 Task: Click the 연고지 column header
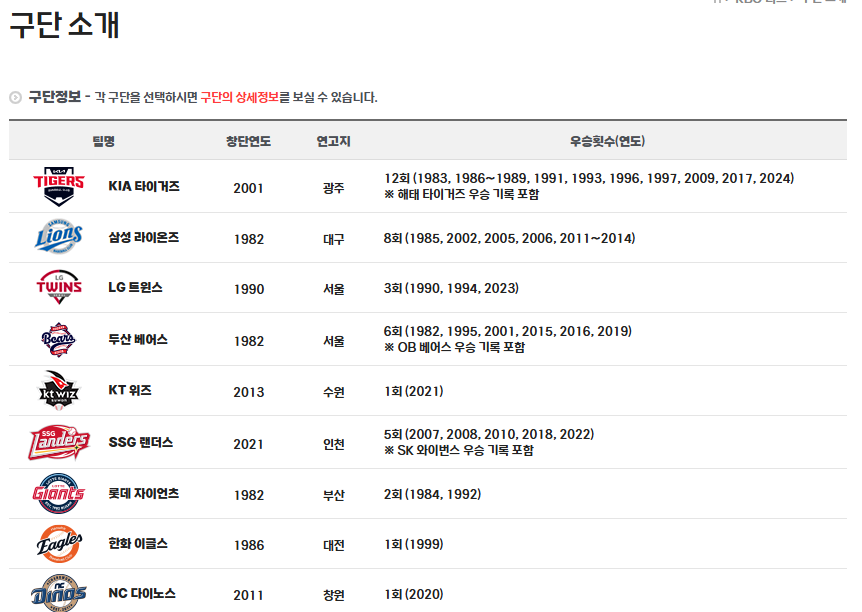pyautogui.click(x=333, y=141)
